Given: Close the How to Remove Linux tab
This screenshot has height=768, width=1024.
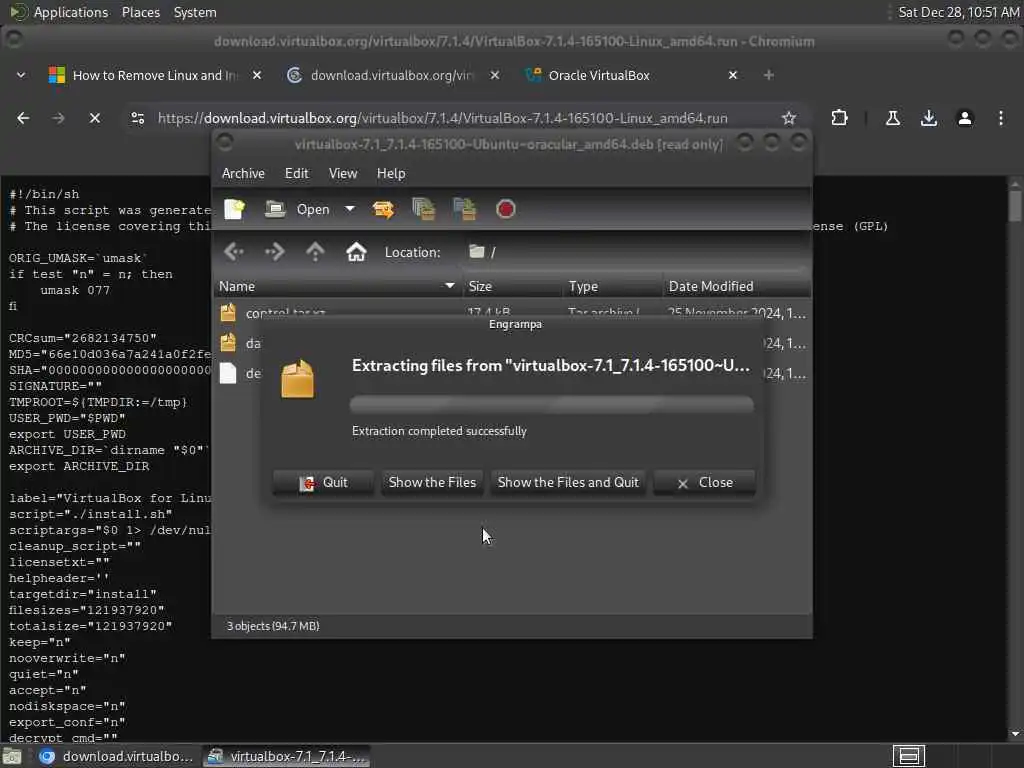Looking at the screenshot, I should [257, 75].
